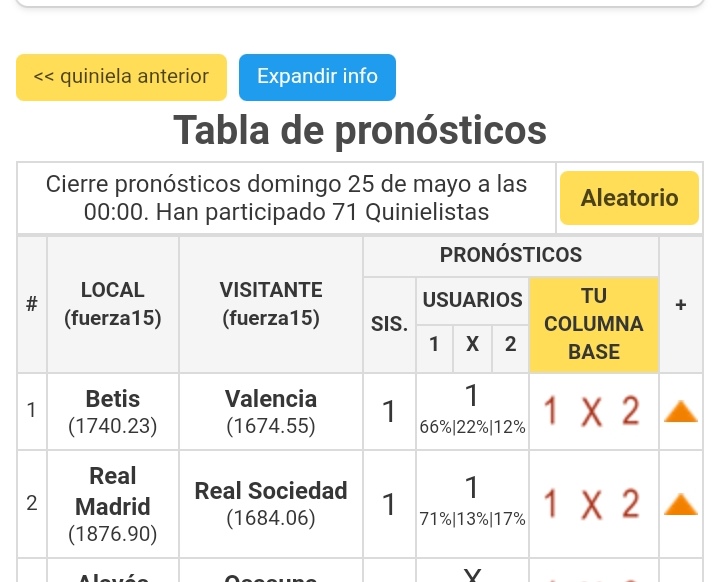
Task: Click the 66%|22%|12% user percentages
Action: pos(472,427)
